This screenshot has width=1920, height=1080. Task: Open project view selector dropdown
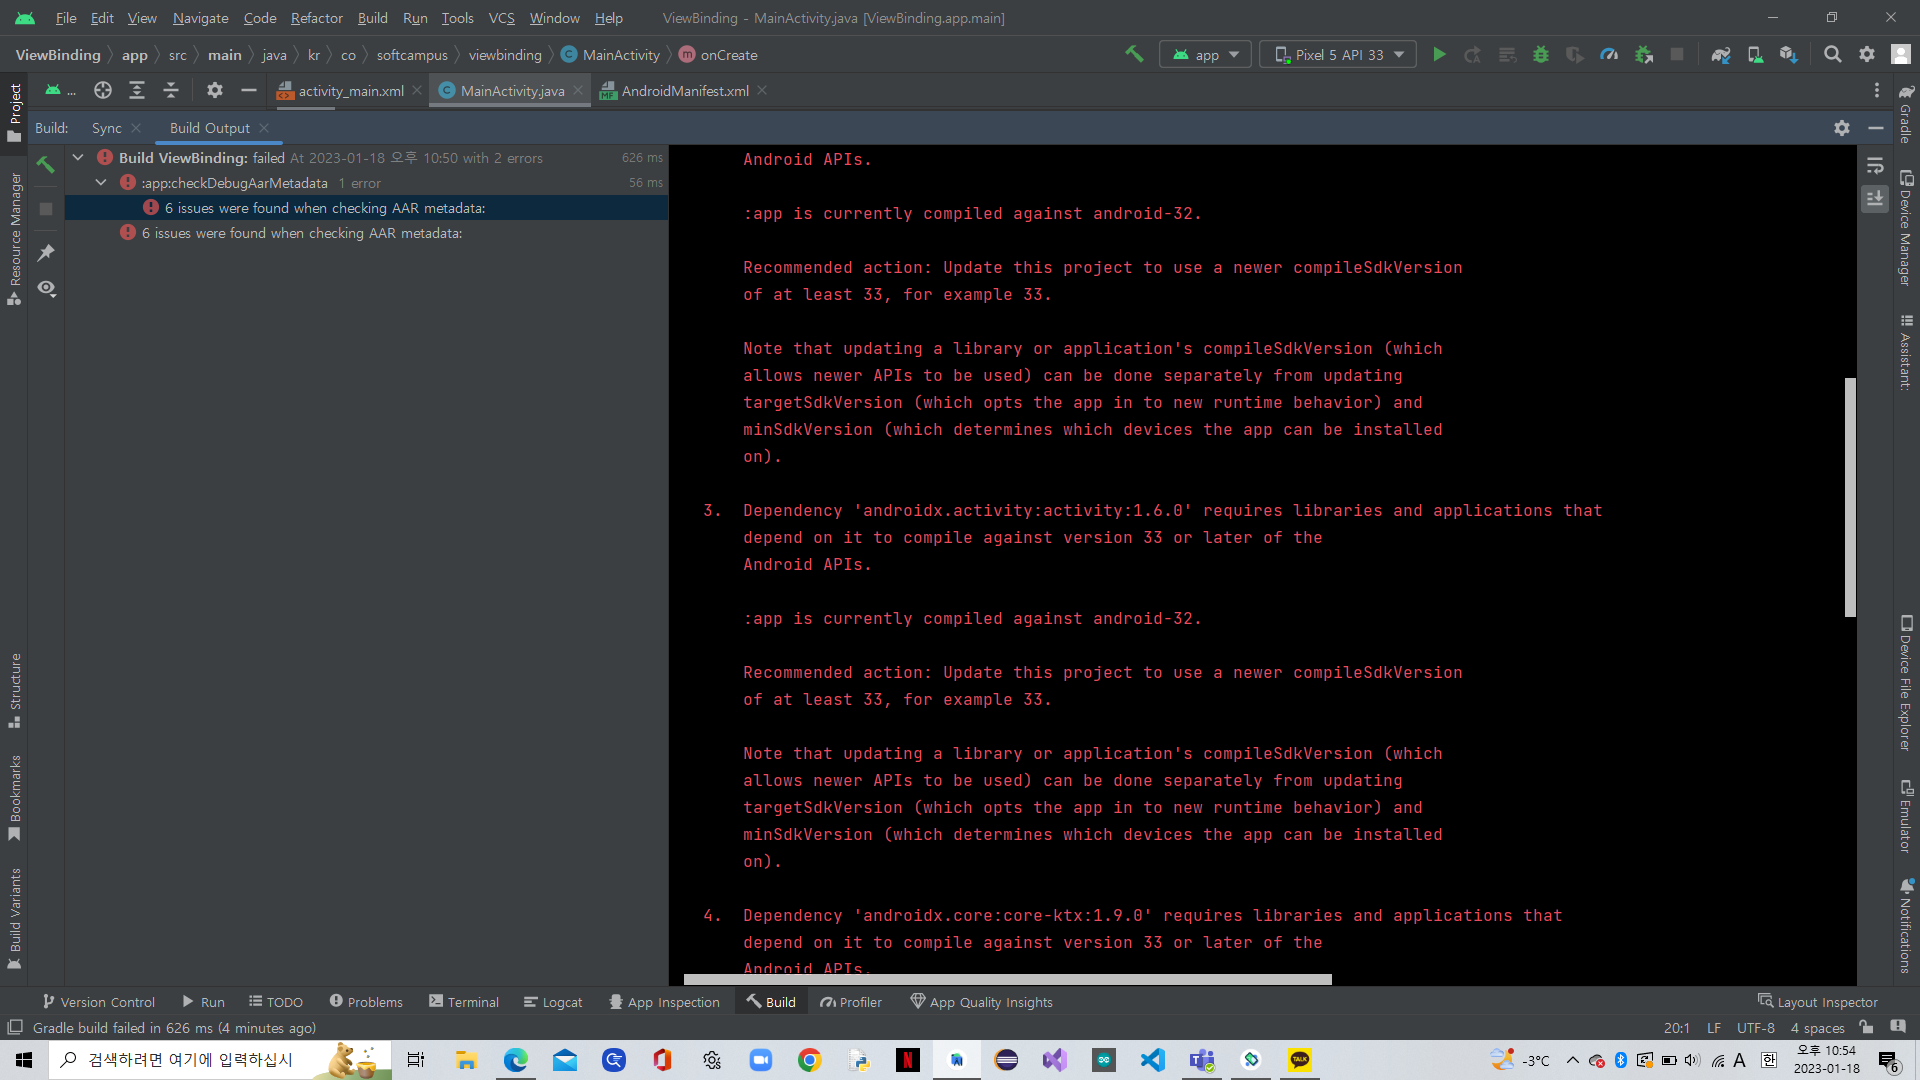(x=59, y=90)
